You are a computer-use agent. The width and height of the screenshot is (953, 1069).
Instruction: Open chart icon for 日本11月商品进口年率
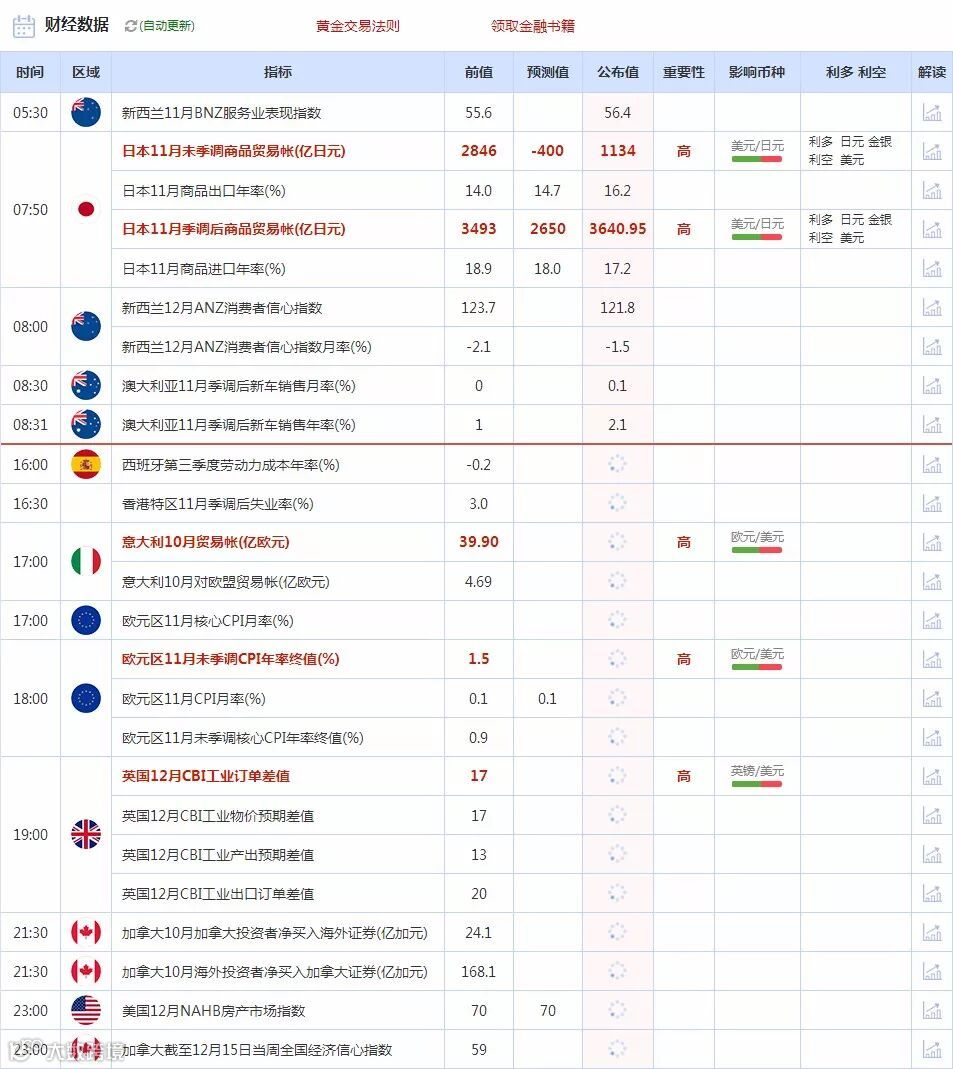932,269
